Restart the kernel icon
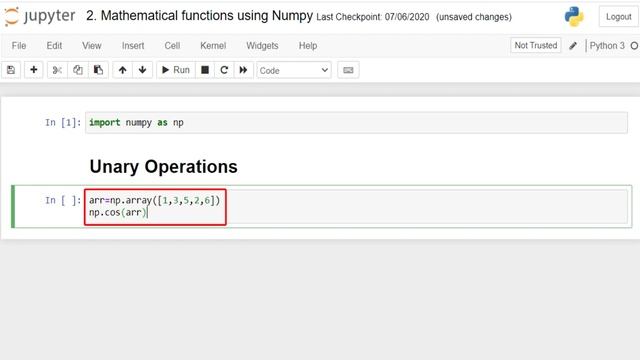The width and height of the screenshot is (640, 360). tap(224, 70)
